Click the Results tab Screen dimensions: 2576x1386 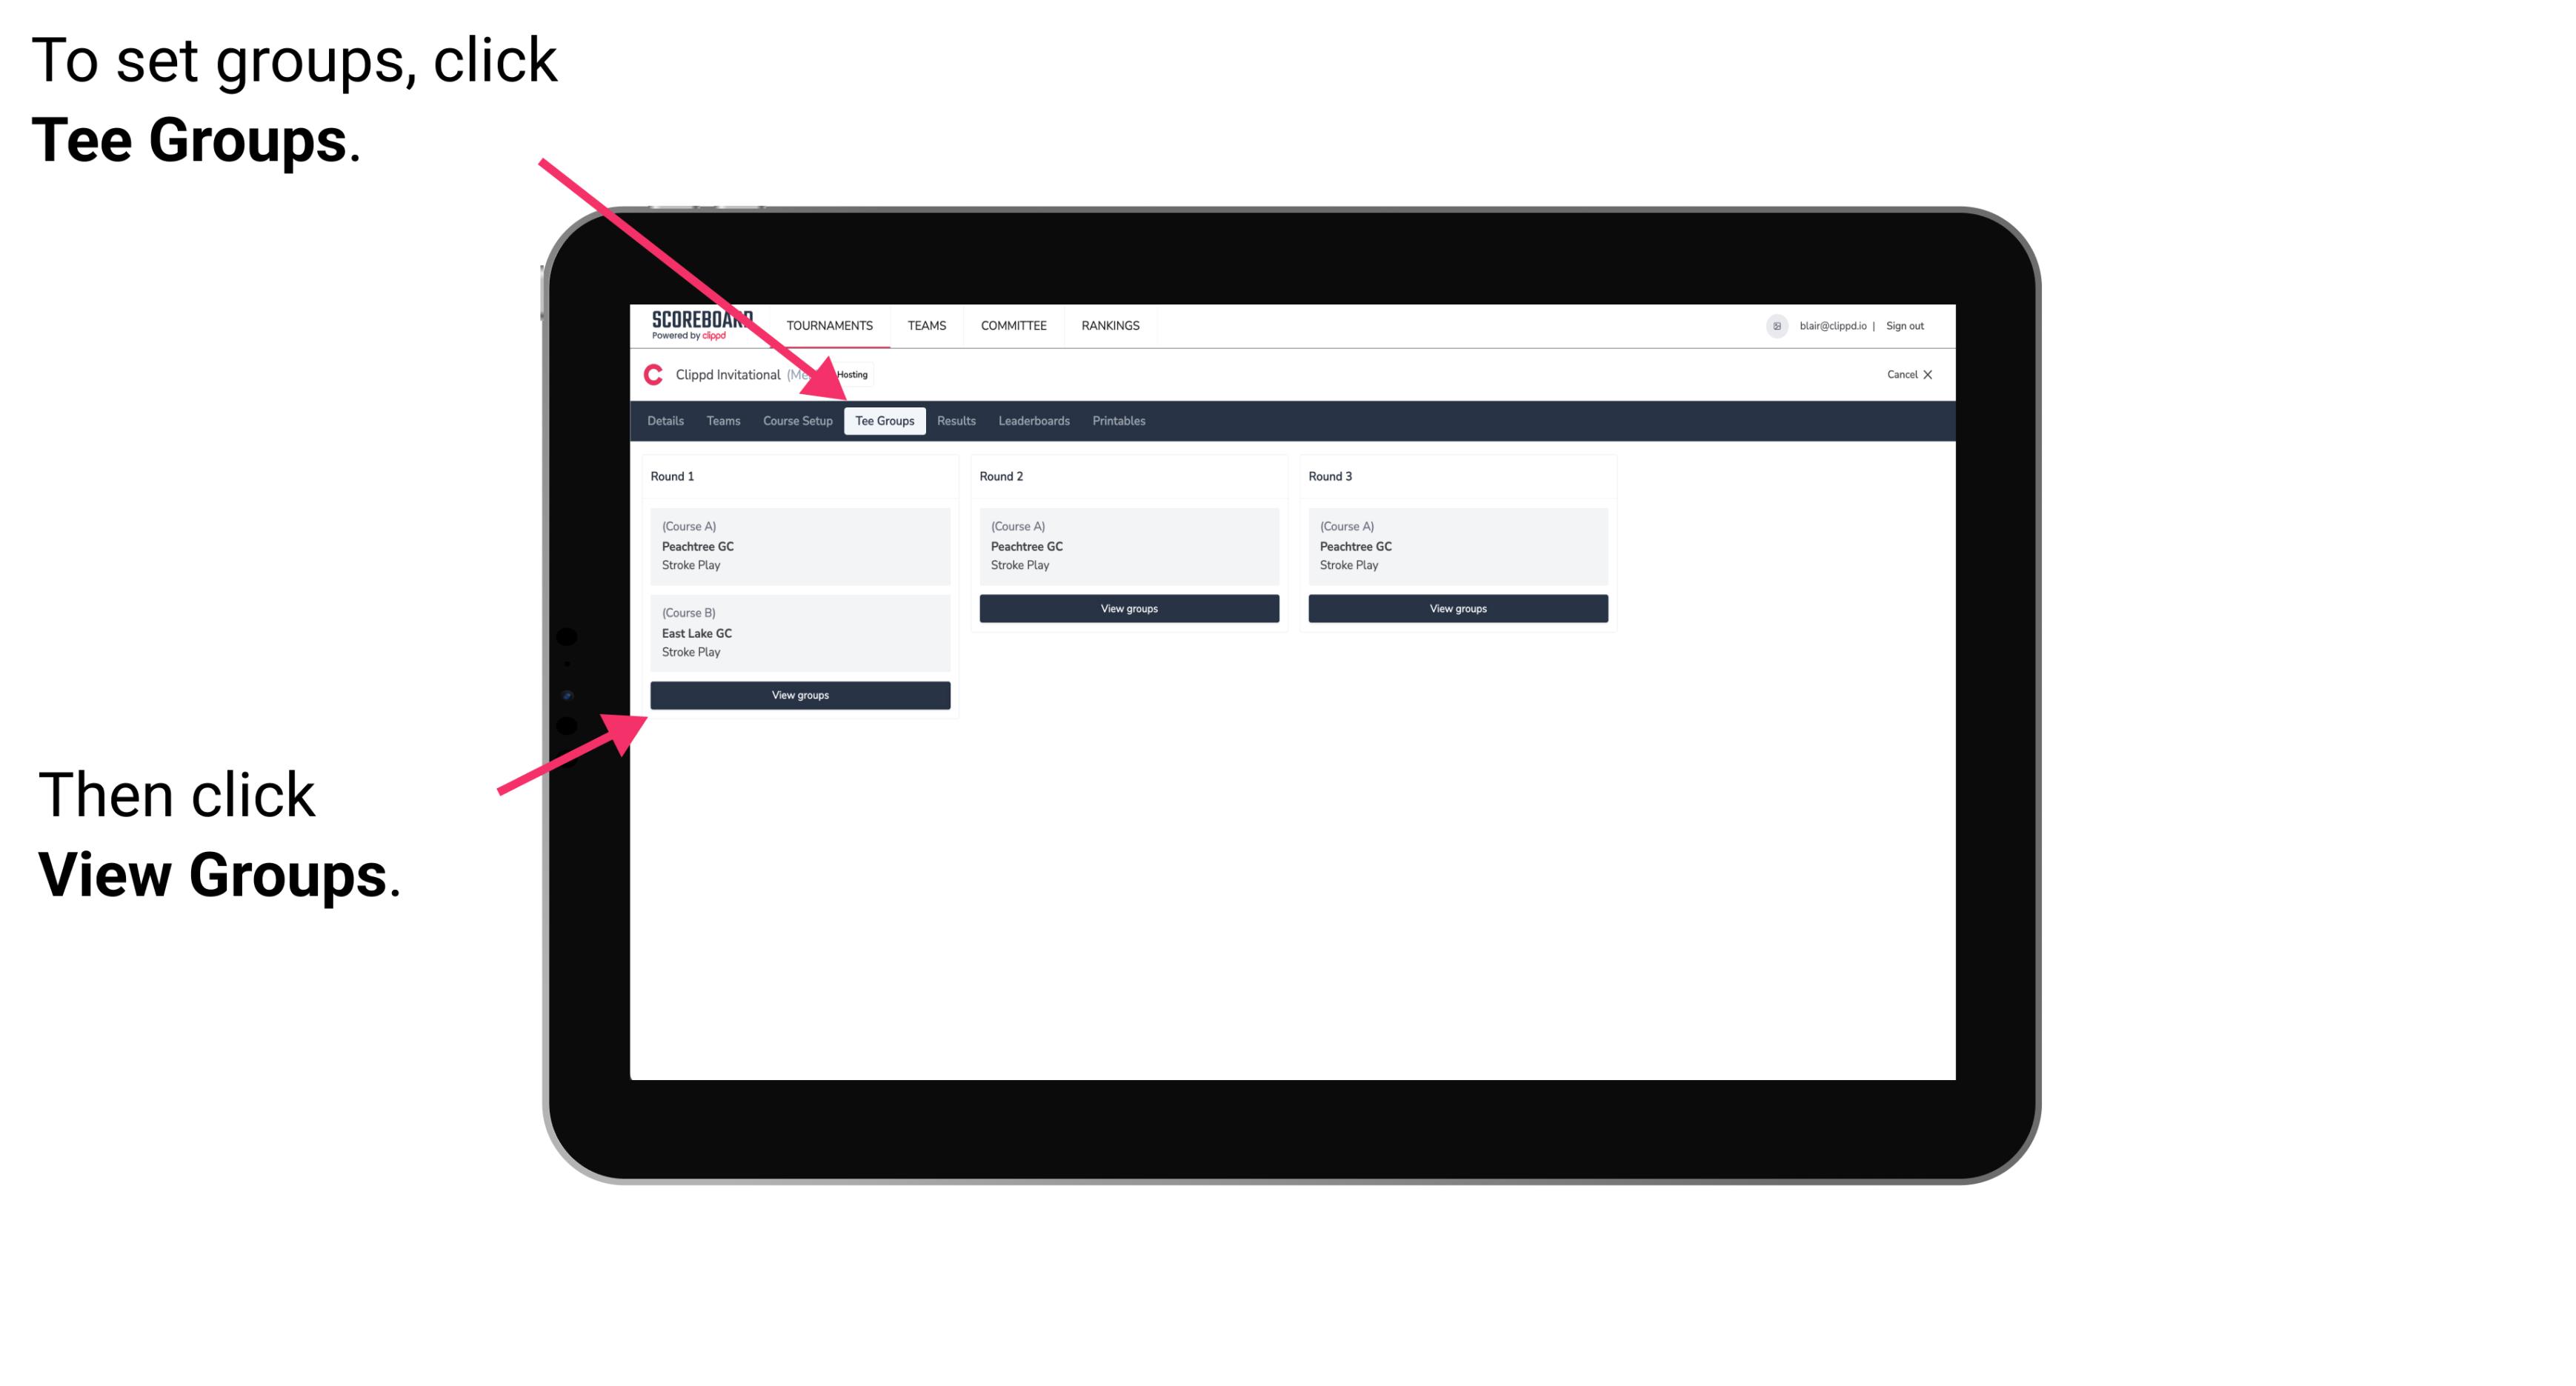(954, 420)
